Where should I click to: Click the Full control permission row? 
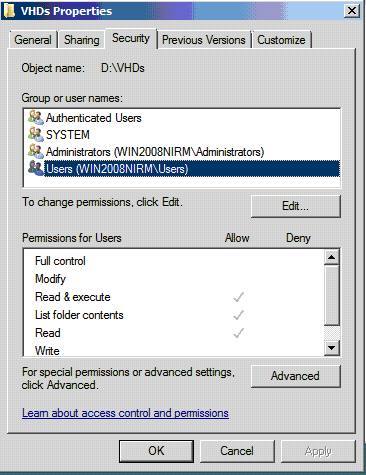(173, 261)
